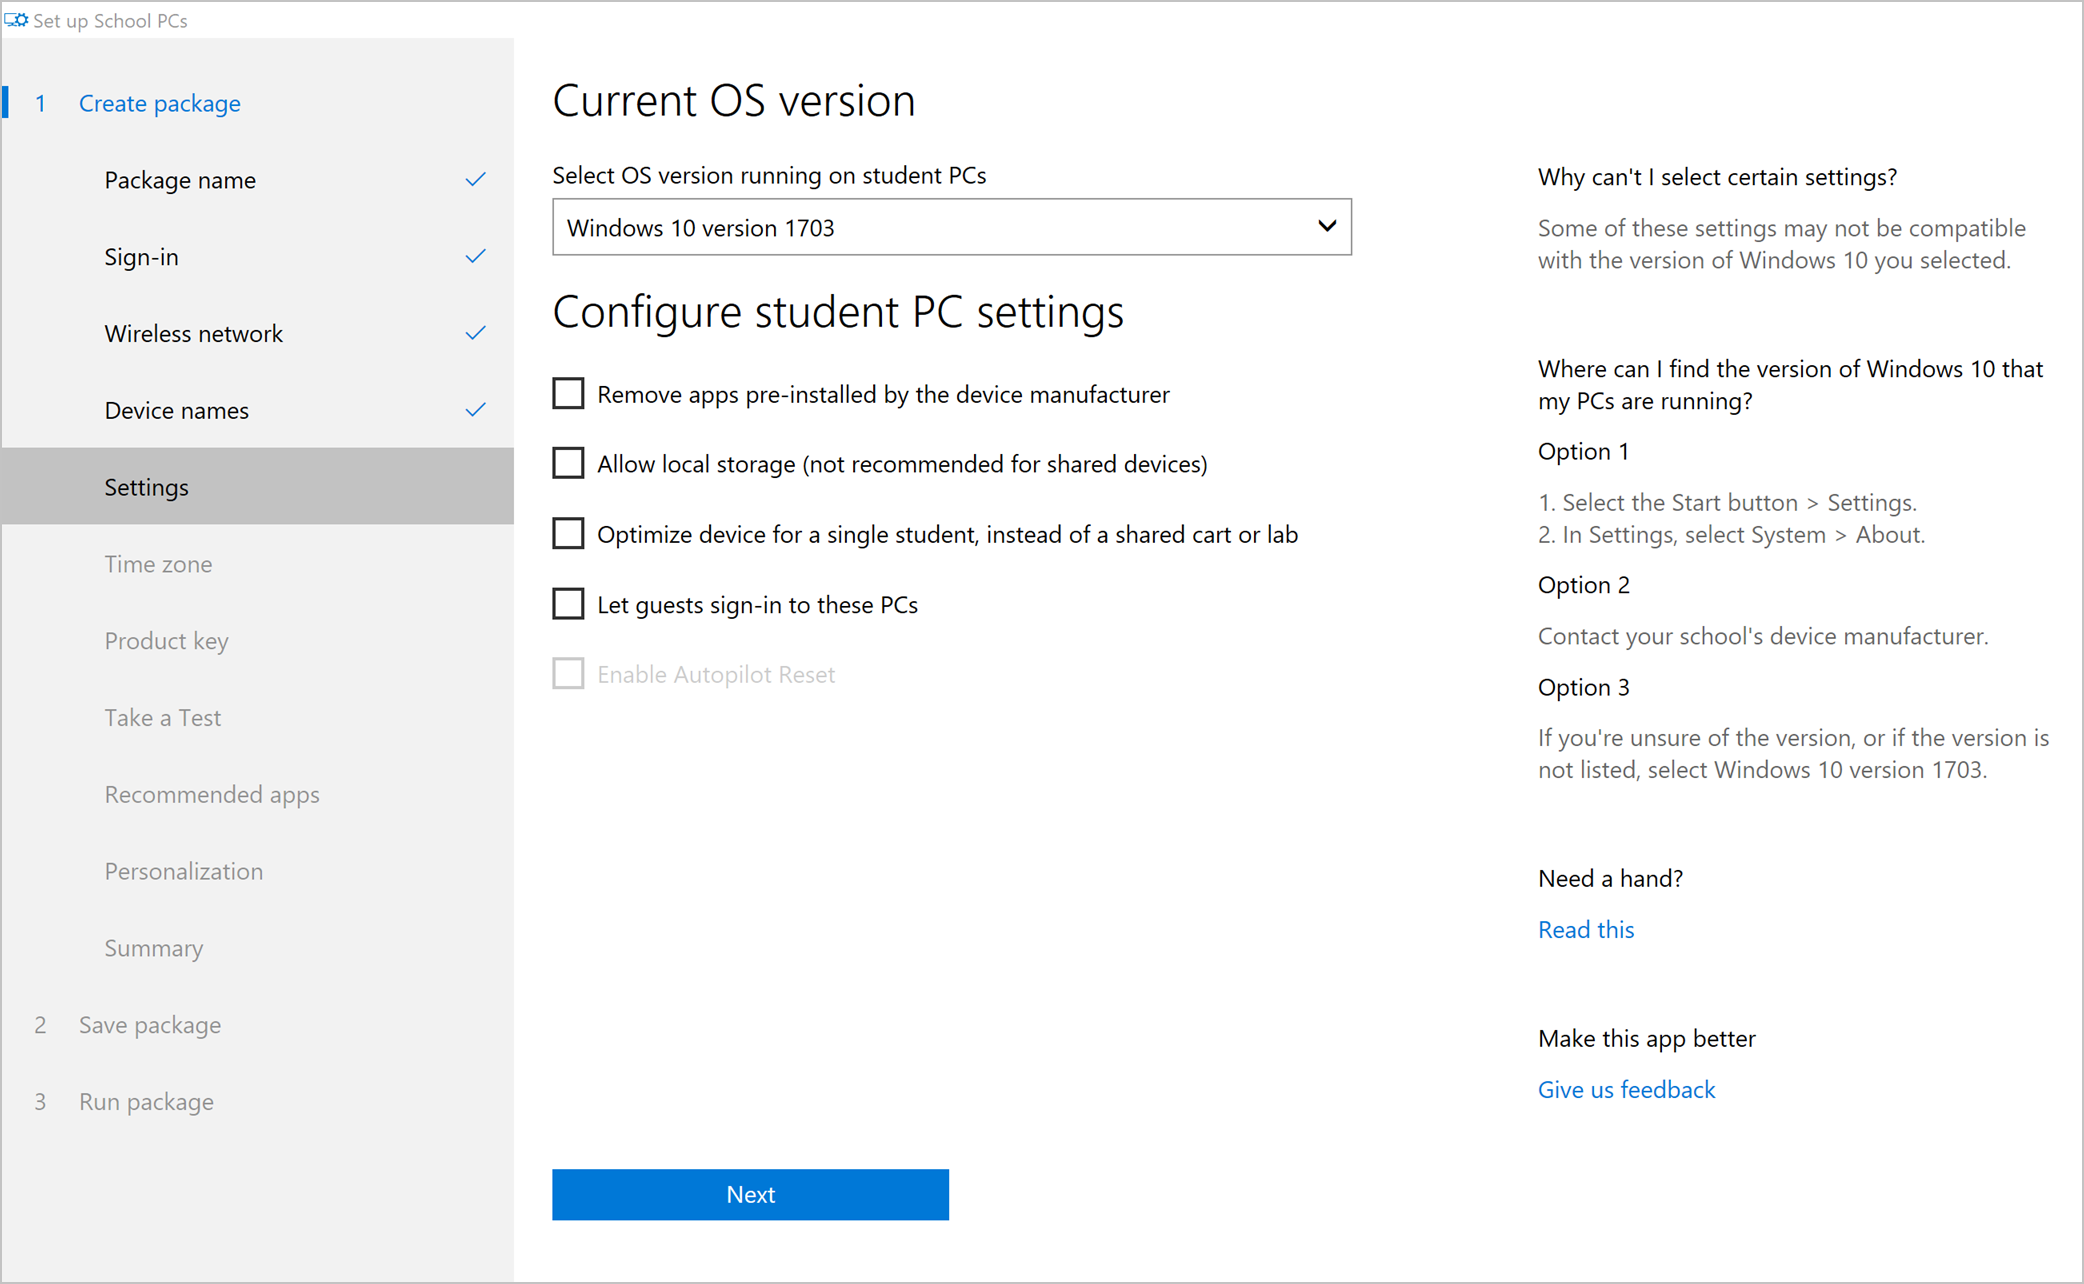Image resolution: width=2084 pixels, height=1284 pixels.
Task: Enable Let guests sign-in to these PCs
Action: 568,604
